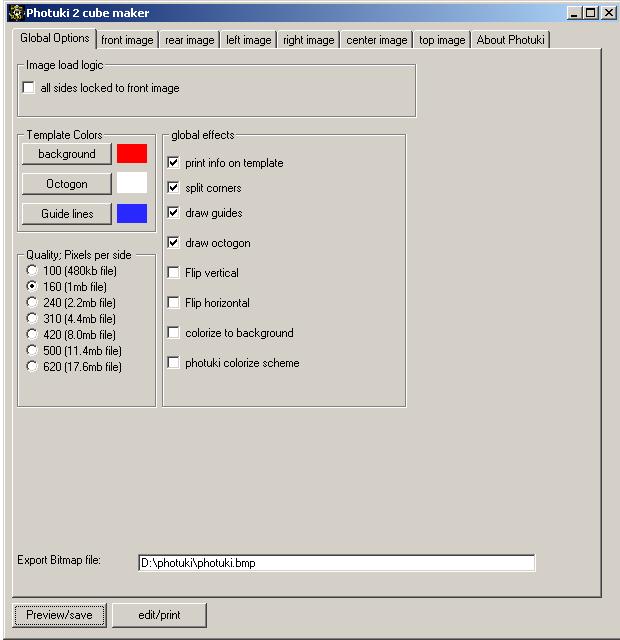Enable photuki colorize scheme checkbox
The height and width of the screenshot is (640, 620).
pos(174,363)
